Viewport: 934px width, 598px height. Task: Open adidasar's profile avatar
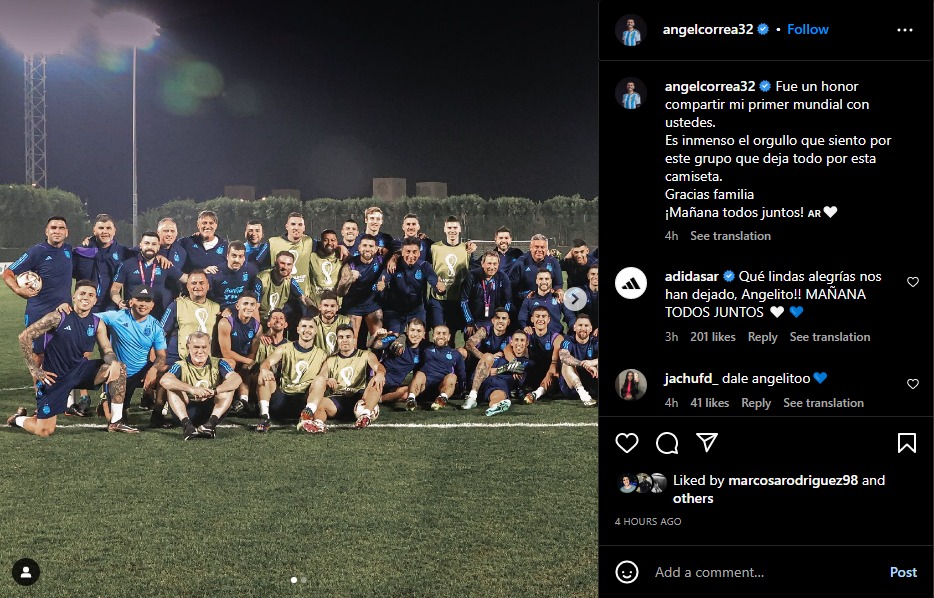(x=631, y=283)
